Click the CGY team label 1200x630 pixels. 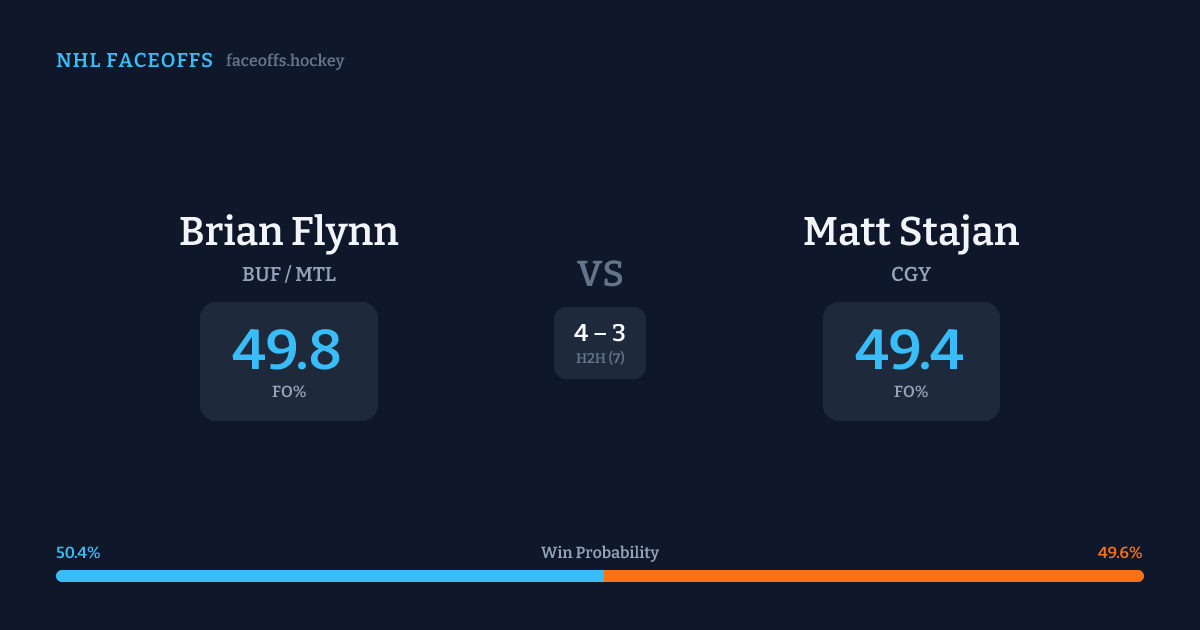click(911, 274)
